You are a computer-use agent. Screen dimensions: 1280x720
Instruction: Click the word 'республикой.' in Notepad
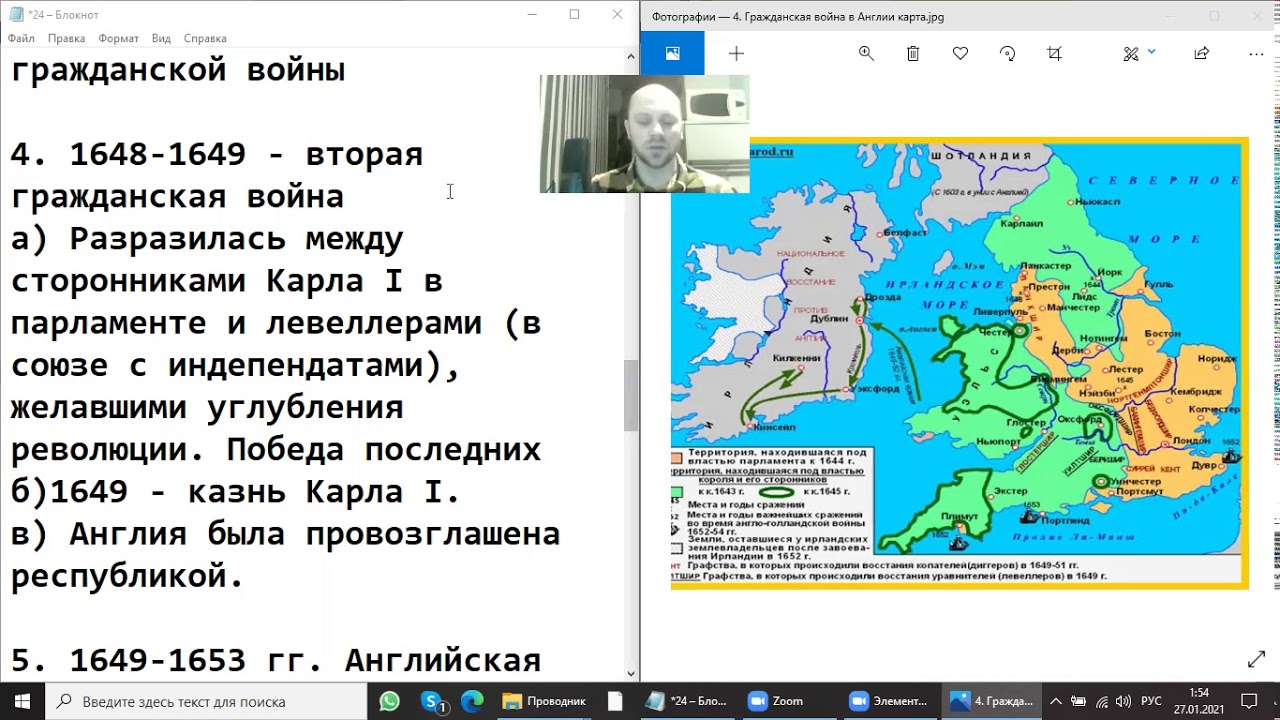[128, 577]
